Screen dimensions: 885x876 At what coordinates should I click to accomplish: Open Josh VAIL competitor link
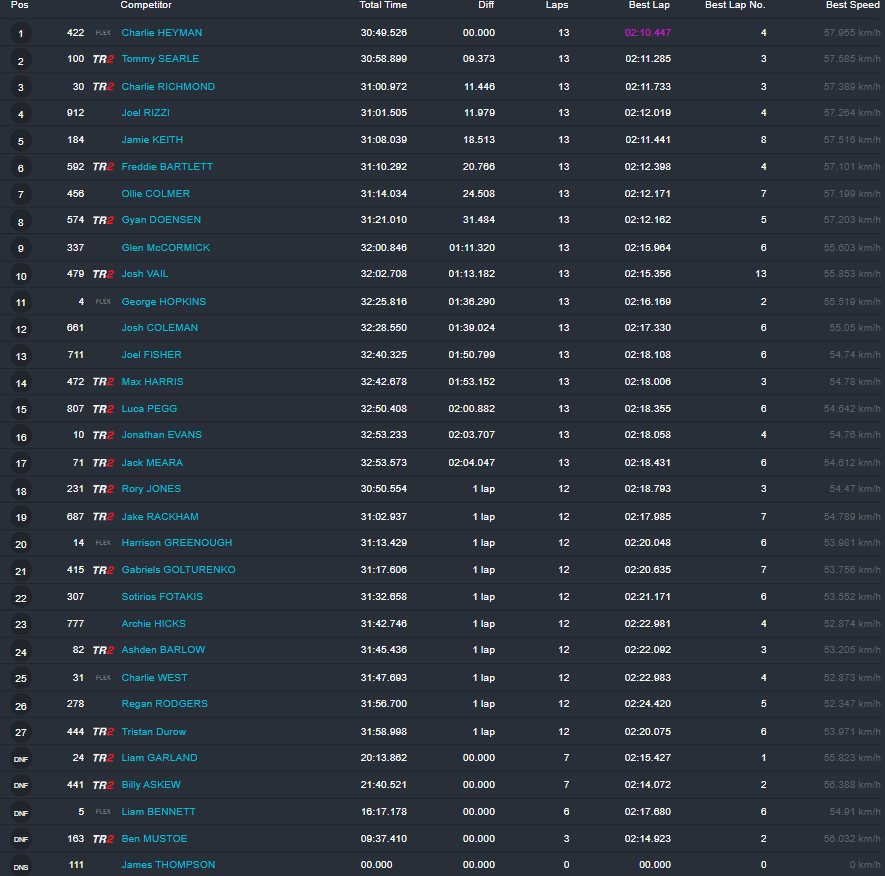[x=144, y=274]
